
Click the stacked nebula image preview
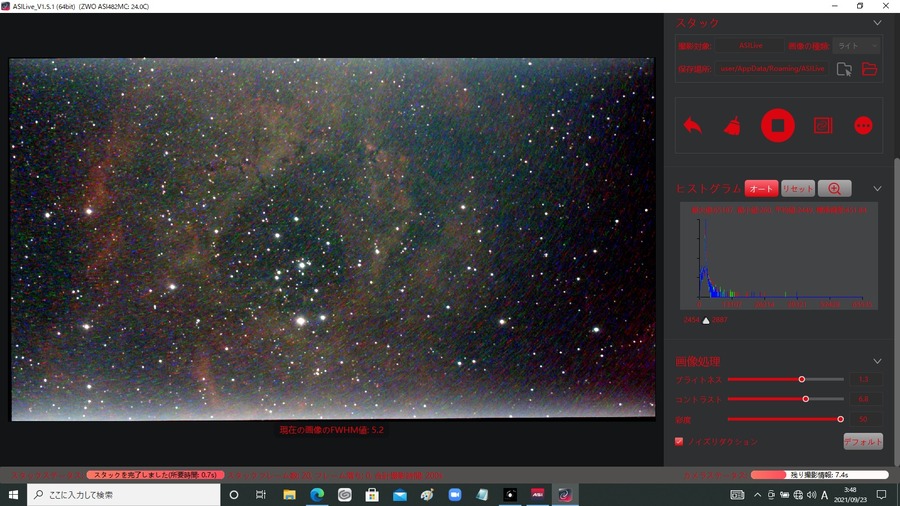332,239
